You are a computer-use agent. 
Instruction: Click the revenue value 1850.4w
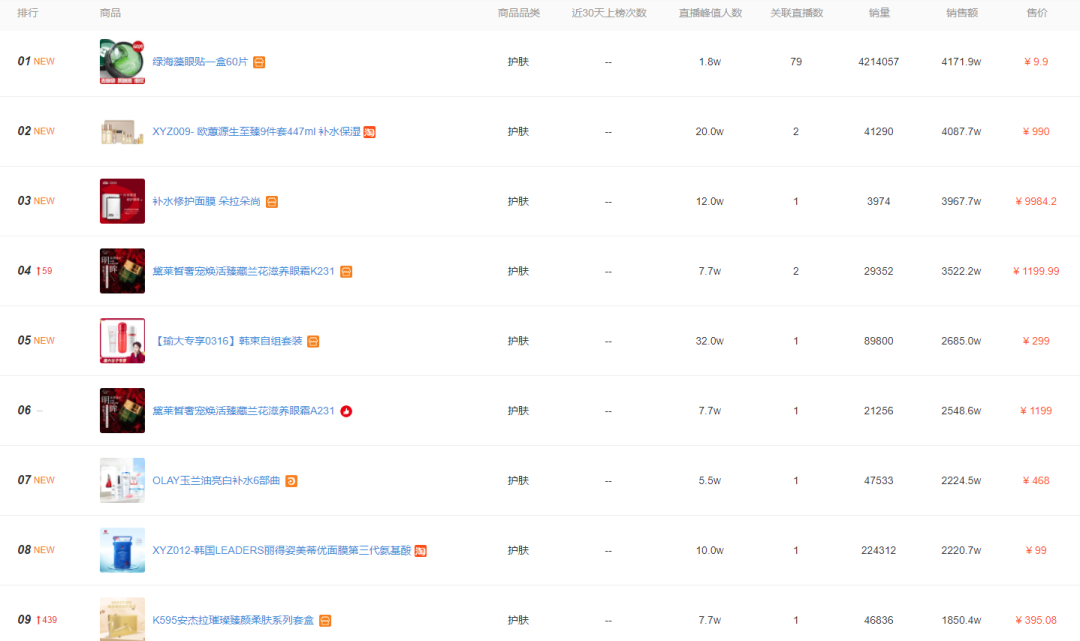(962, 620)
